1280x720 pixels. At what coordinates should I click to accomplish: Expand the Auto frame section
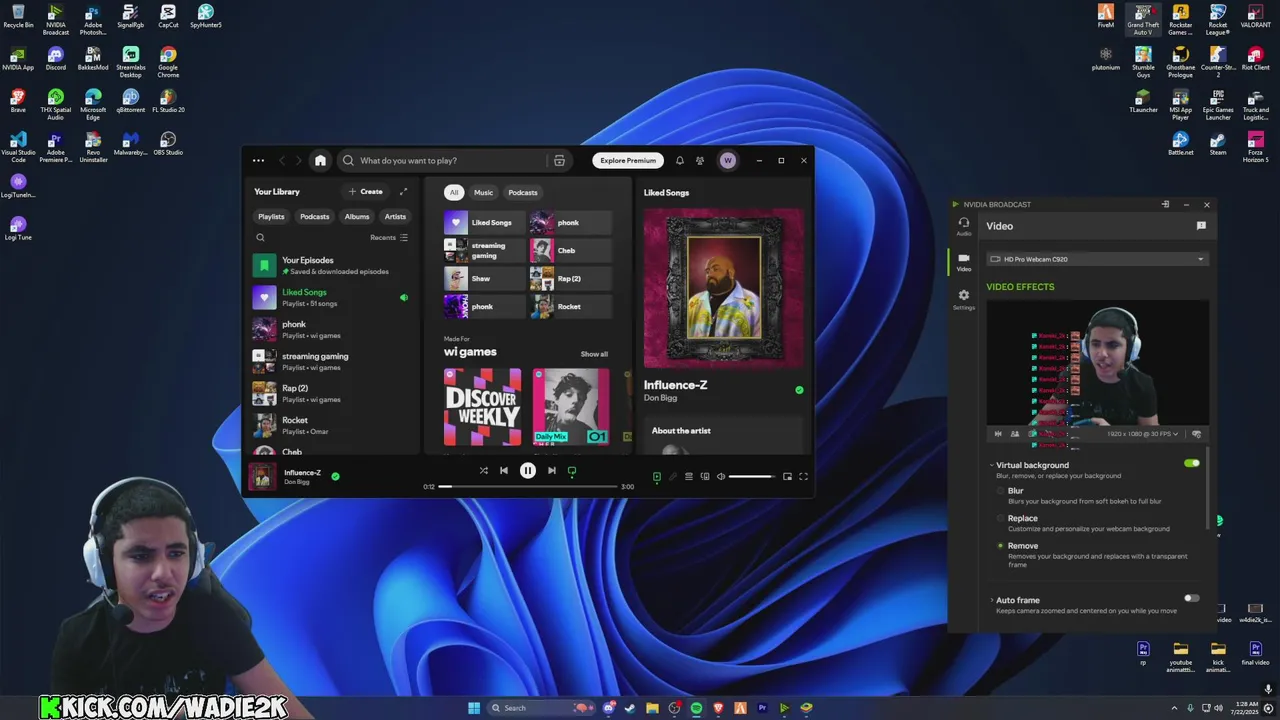pyautogui.click(x=992, y=600)
